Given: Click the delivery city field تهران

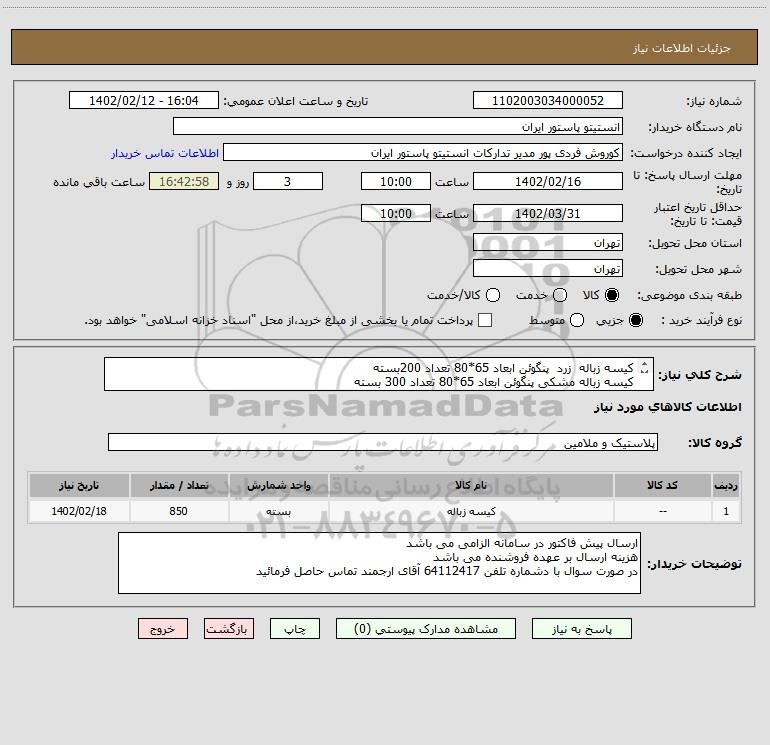Looking at the screenshot, I should click(x=548, y=268).
